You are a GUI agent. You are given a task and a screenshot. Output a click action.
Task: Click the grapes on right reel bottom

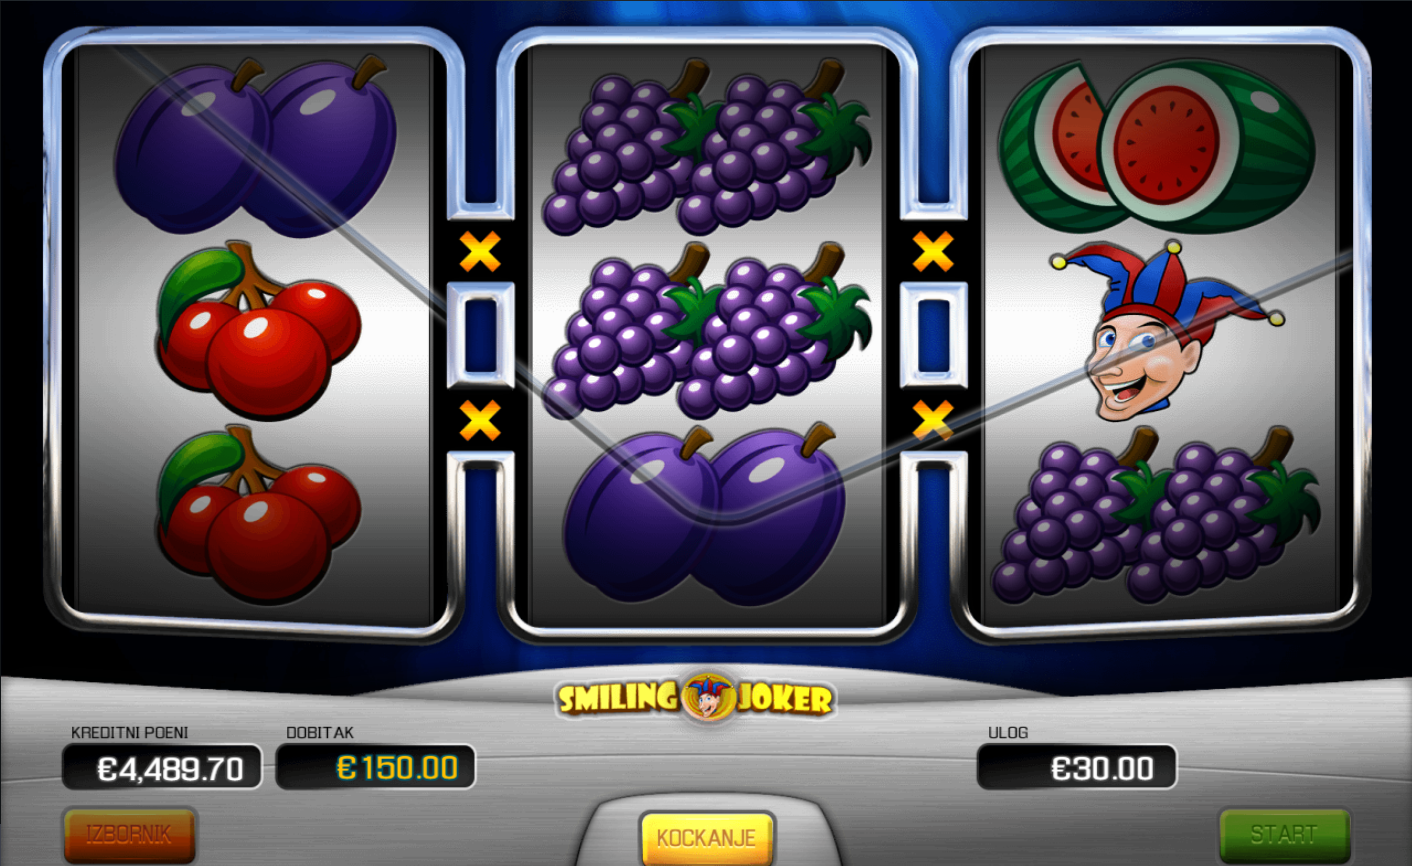(1156, 514)
